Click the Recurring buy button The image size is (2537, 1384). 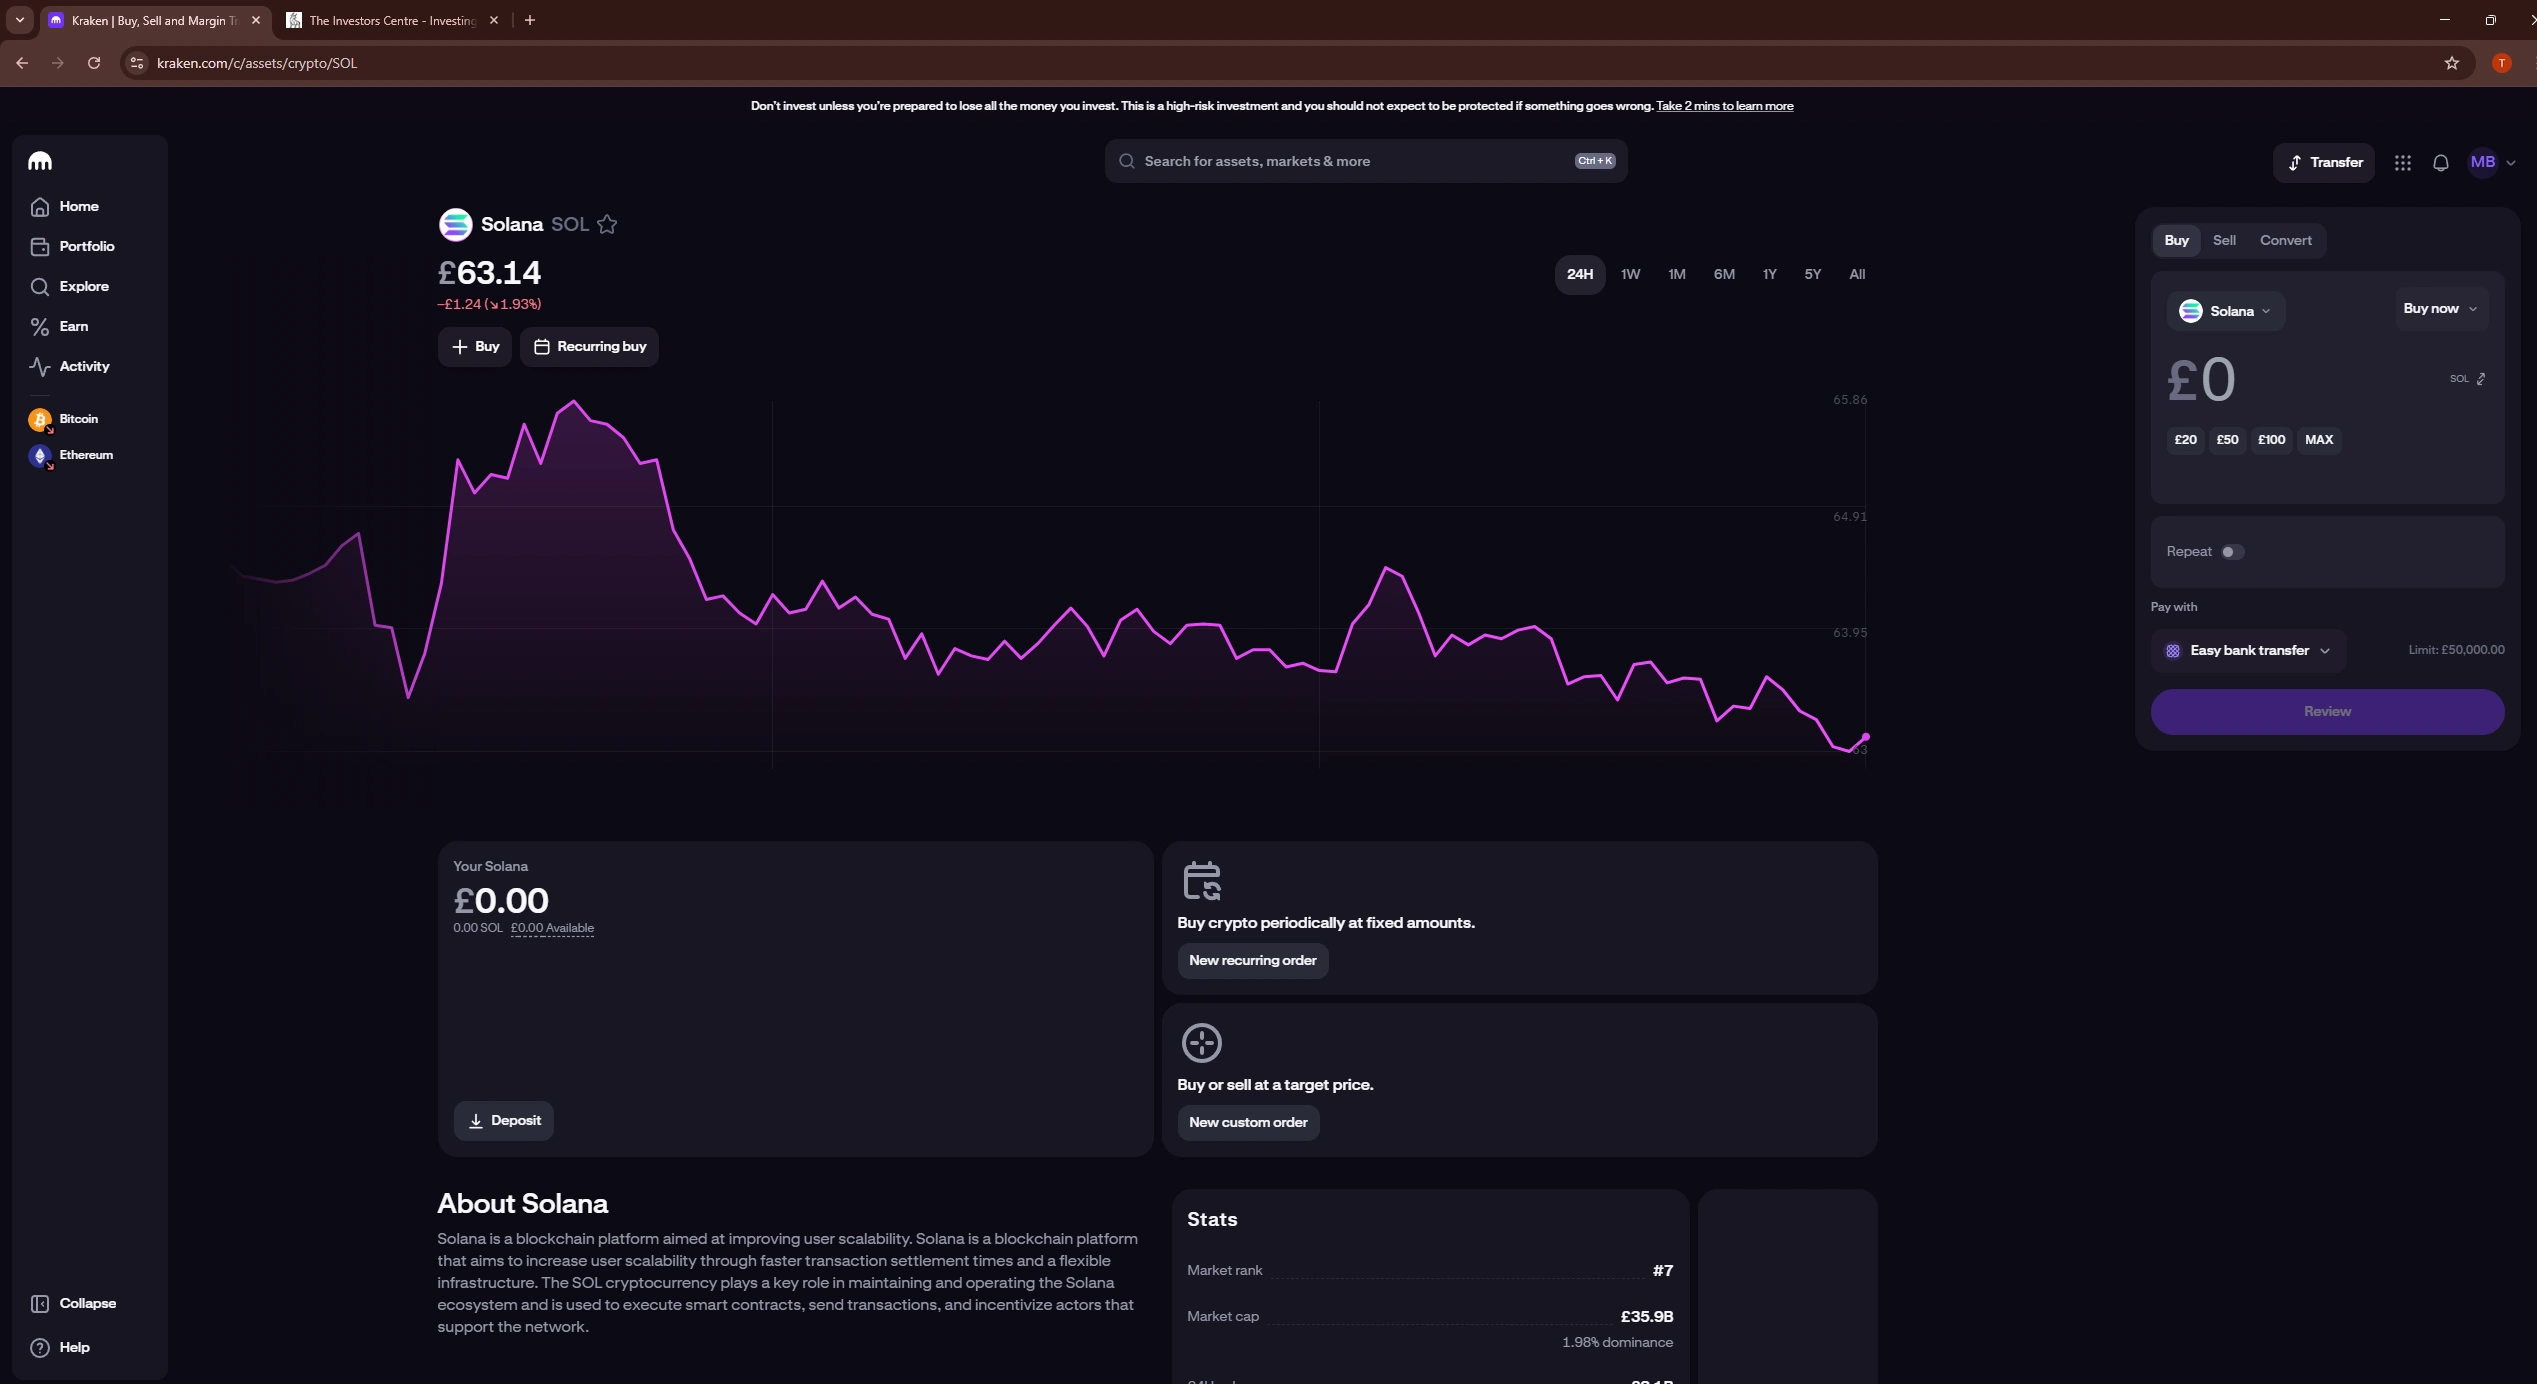pyautogui.click(x=589, y=347)
